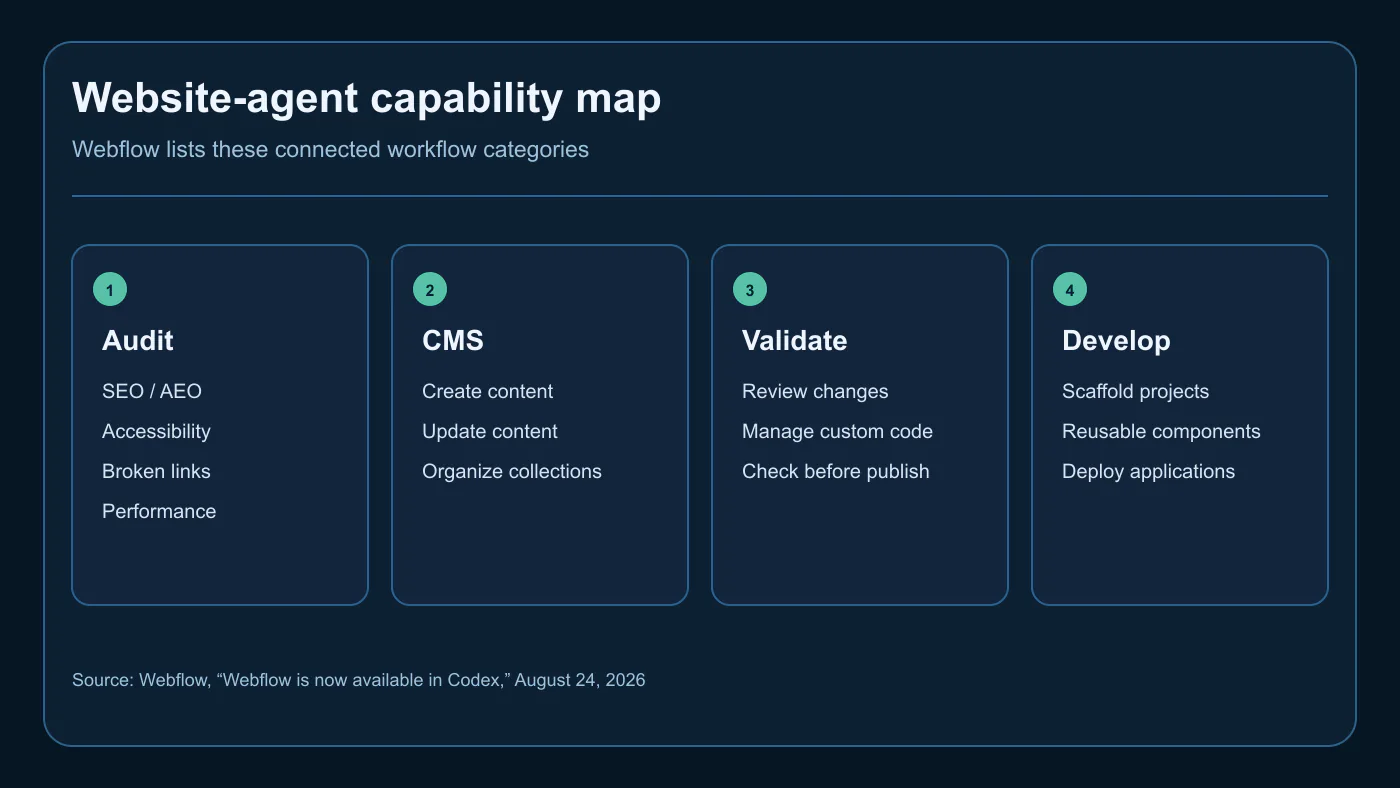1400x788 pixels.
Task: Click the number 2 badge on CMS card
Action: tap(430, 290)
